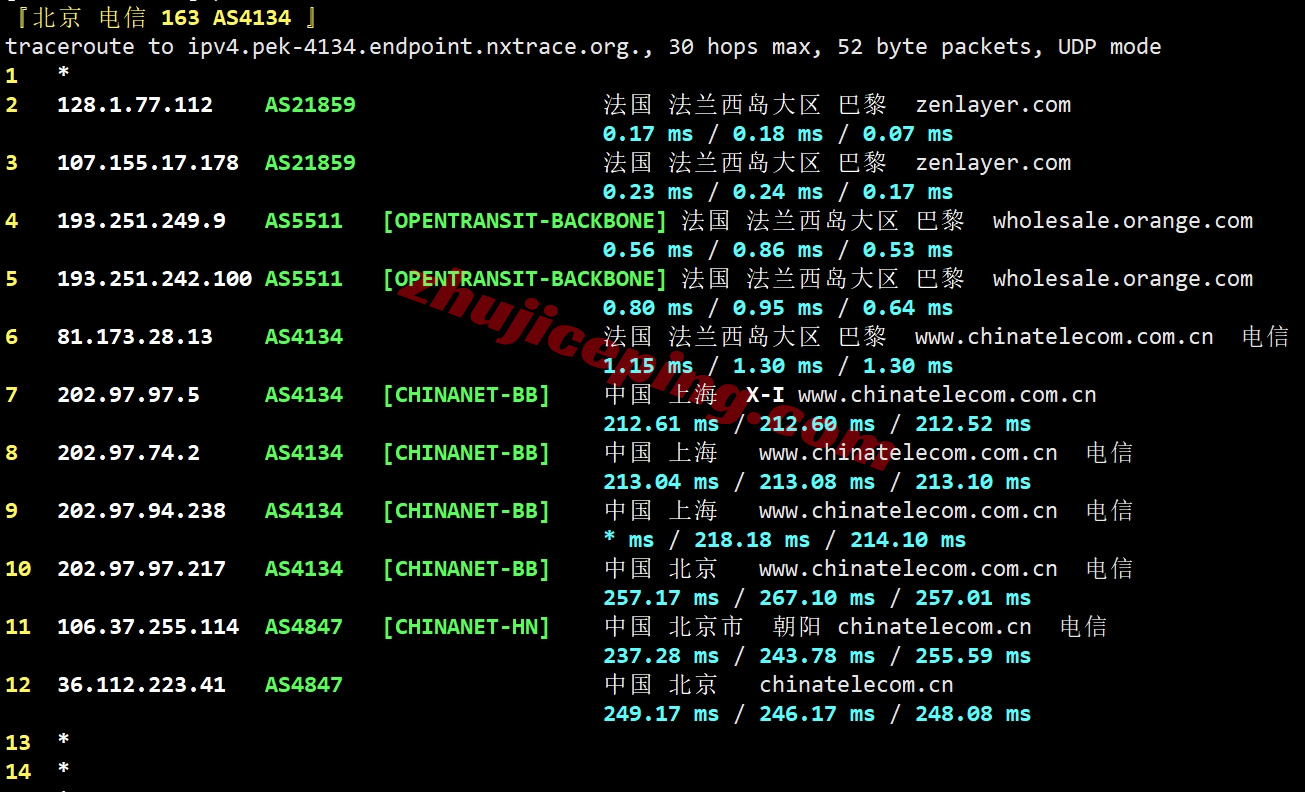The image size is (1305, 792).
Task: Click the latency value '249.17 ms'
Action: point(661,714)
